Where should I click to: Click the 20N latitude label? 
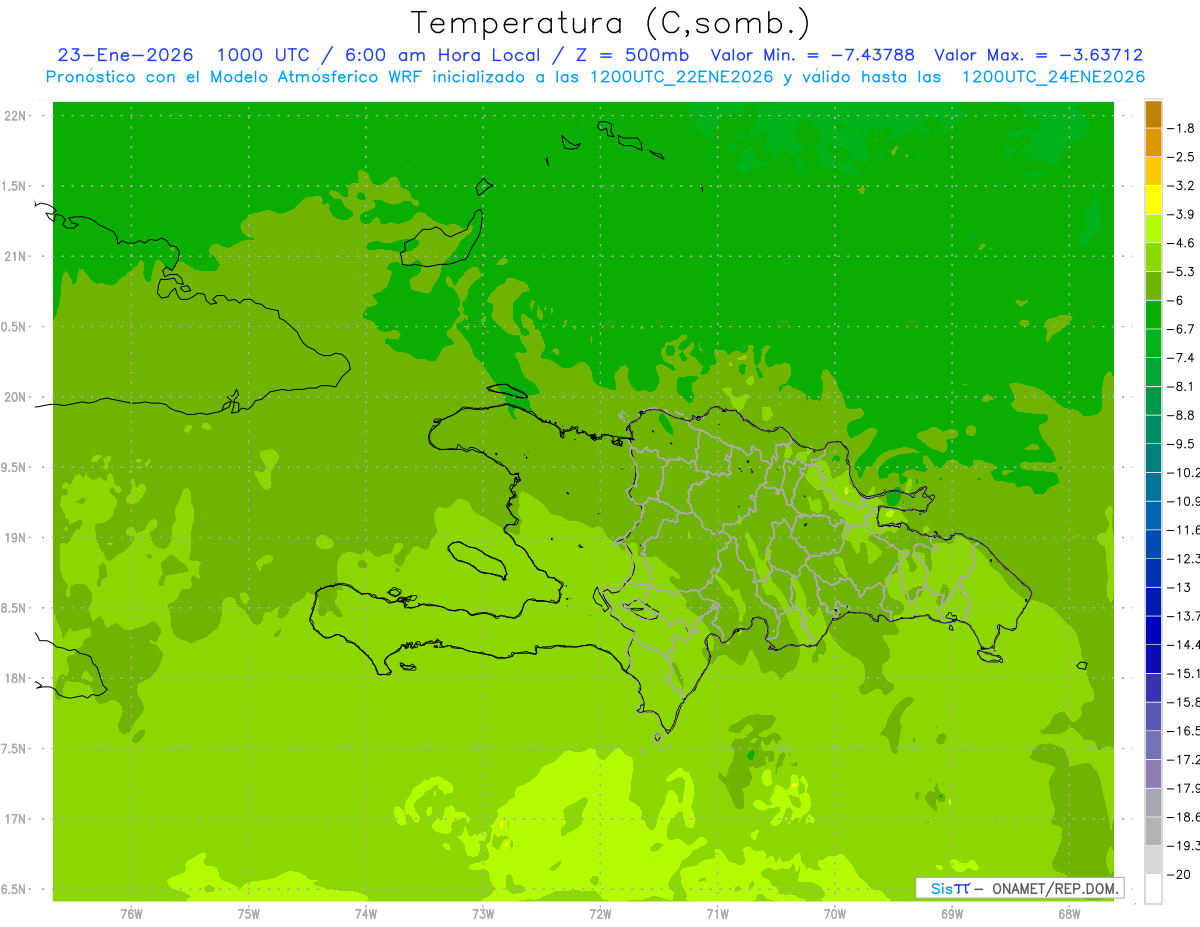(16, 397)
